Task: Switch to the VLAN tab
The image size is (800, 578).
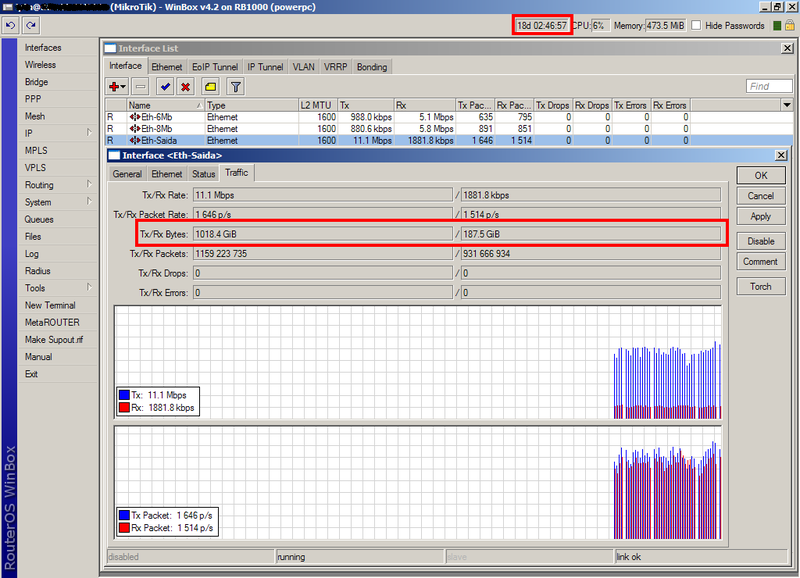Action: pyautogui.click(x=304, y=67)
